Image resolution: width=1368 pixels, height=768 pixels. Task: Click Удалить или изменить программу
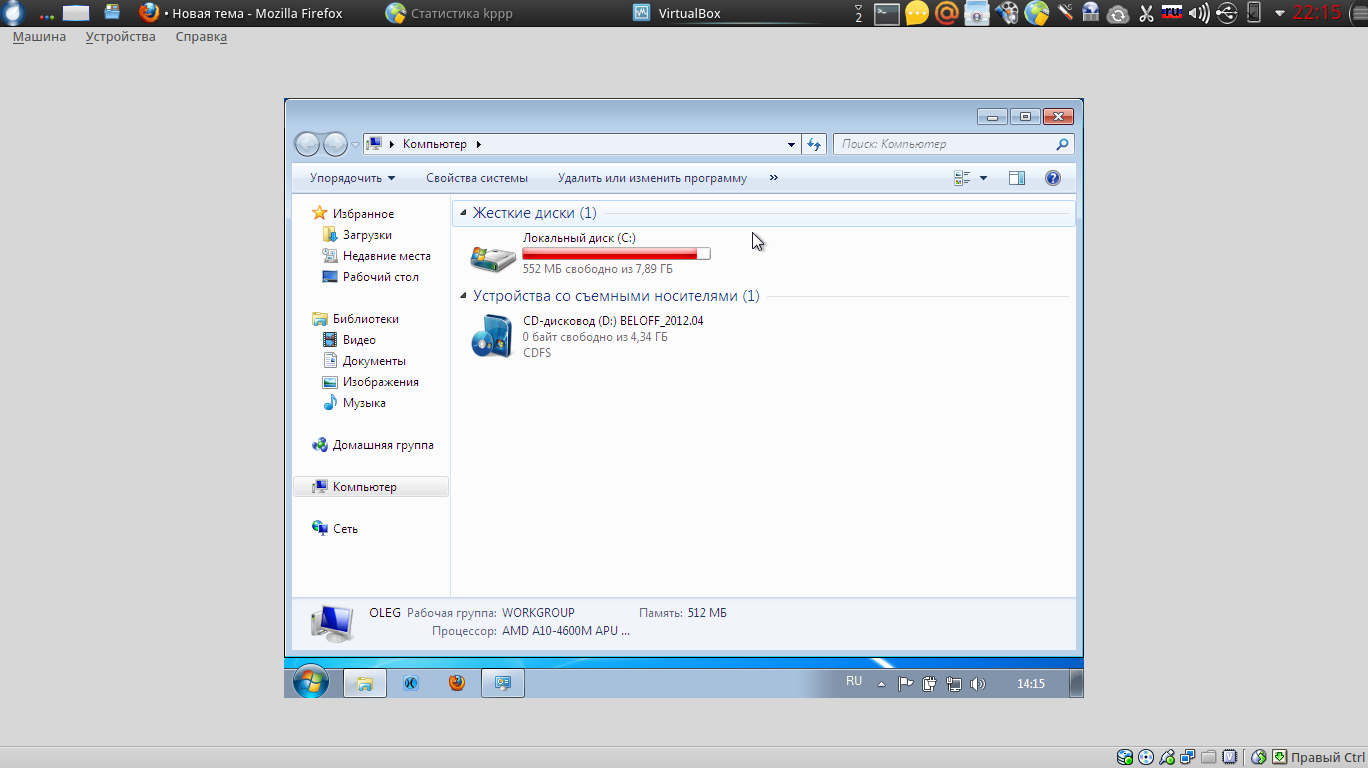[x=652, y=178]
